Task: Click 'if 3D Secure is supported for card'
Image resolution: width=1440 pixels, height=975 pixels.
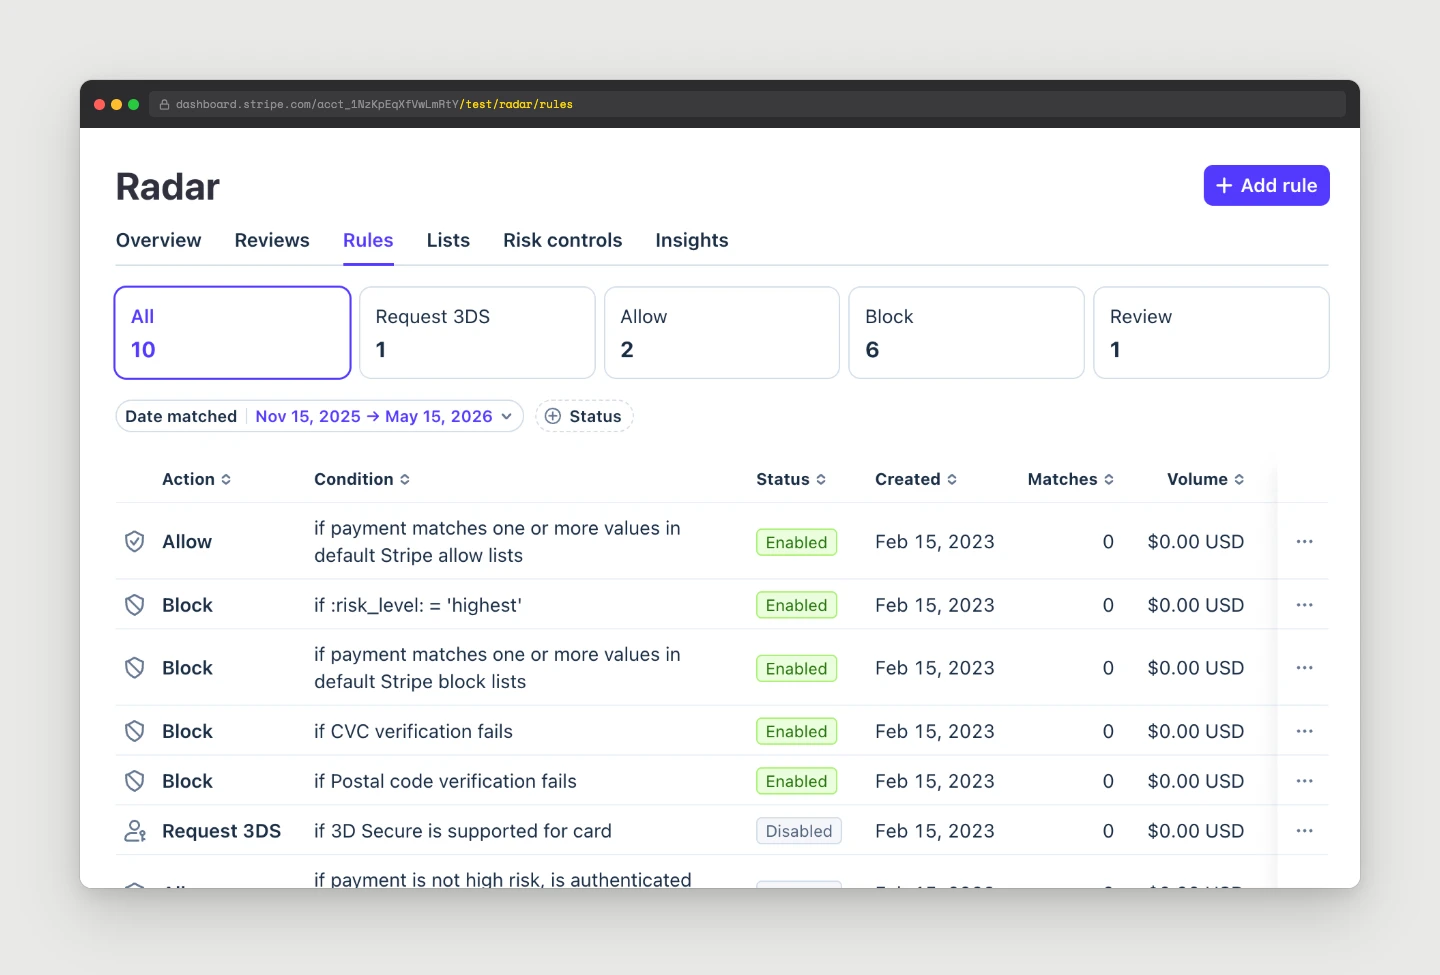Action: 463,831
